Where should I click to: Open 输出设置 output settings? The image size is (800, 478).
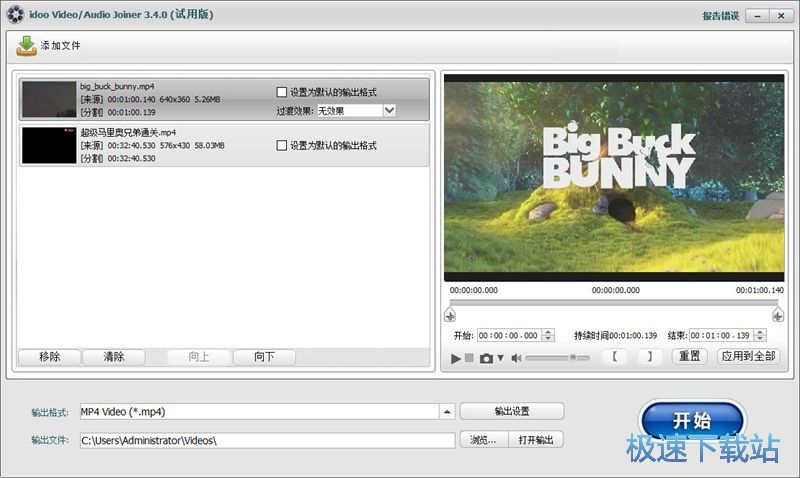(512, 411)
